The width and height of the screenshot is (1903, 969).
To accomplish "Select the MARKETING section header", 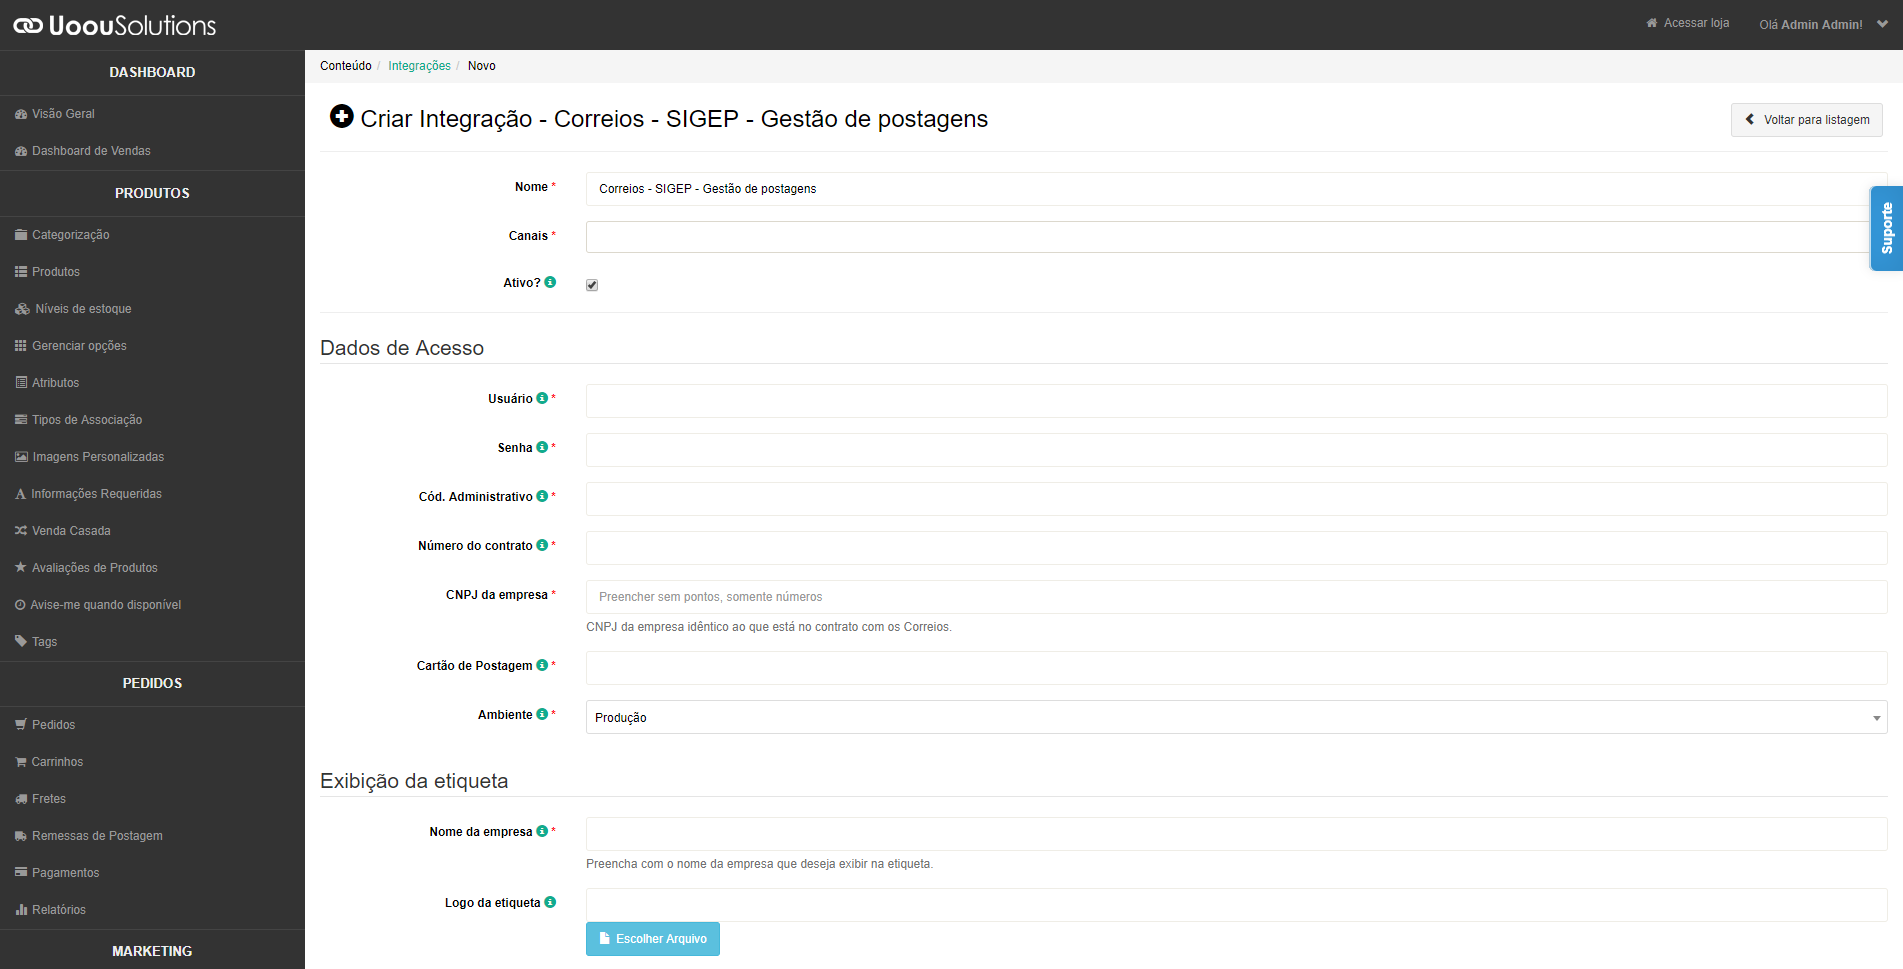I will coord(152,951).
